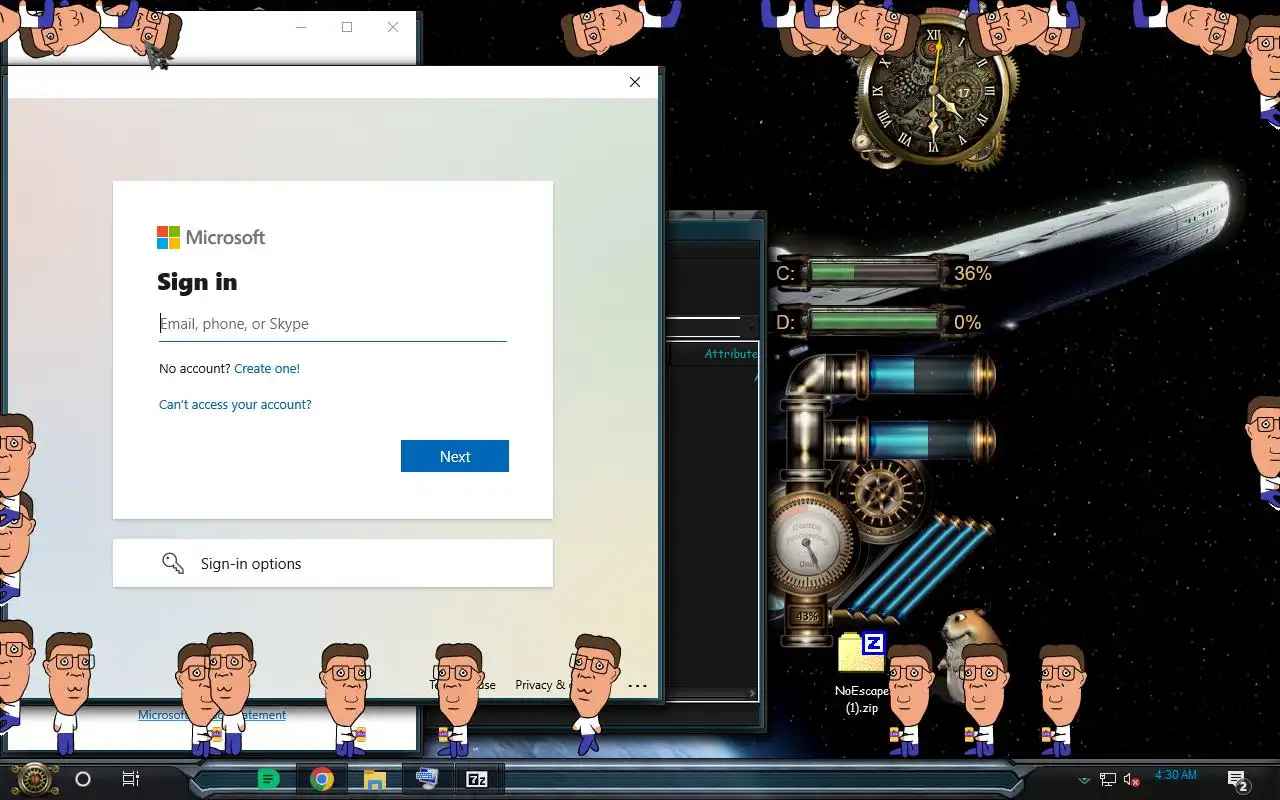Close the Microsoft sign-in dialog

click(x=635, y=82)
